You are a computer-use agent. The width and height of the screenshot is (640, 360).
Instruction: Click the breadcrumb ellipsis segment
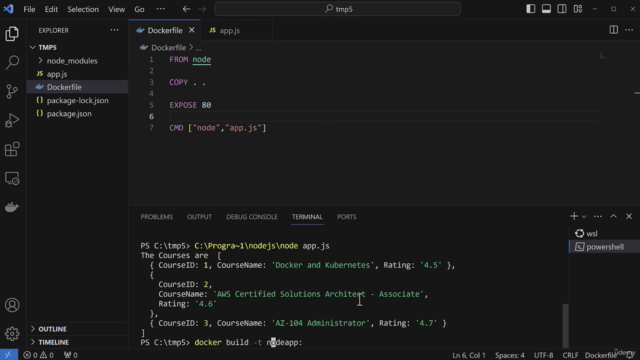[x=198, y=48]
